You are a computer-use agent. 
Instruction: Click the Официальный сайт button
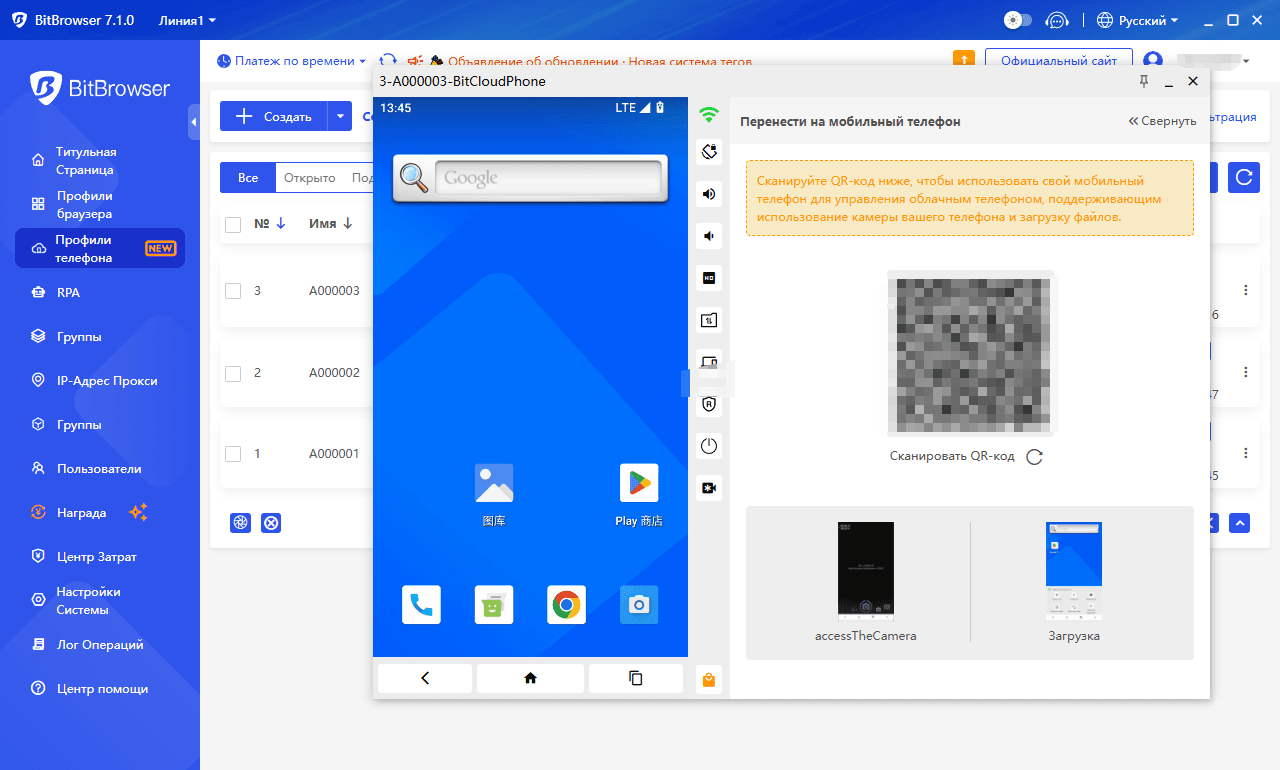1058,61
